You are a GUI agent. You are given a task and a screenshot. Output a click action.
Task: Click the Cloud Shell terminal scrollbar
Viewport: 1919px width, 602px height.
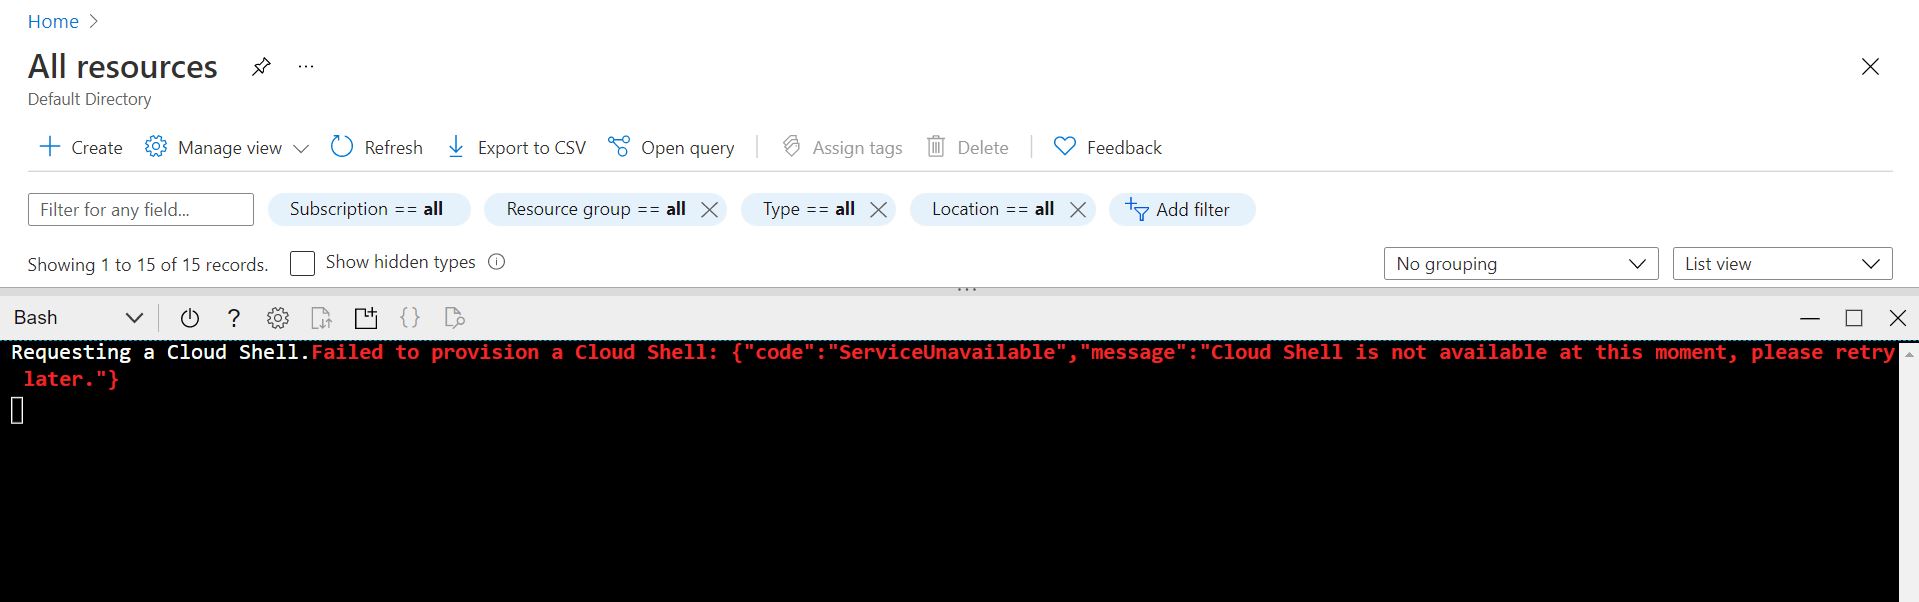[x=1908, y=472]
